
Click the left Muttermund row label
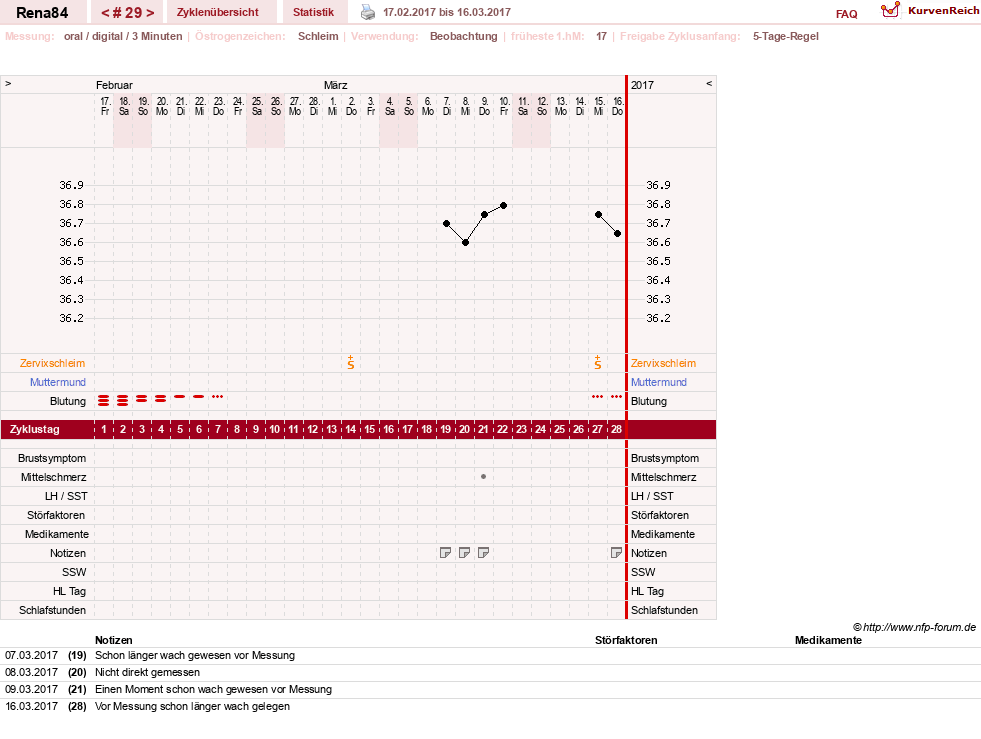click(58, 382)
